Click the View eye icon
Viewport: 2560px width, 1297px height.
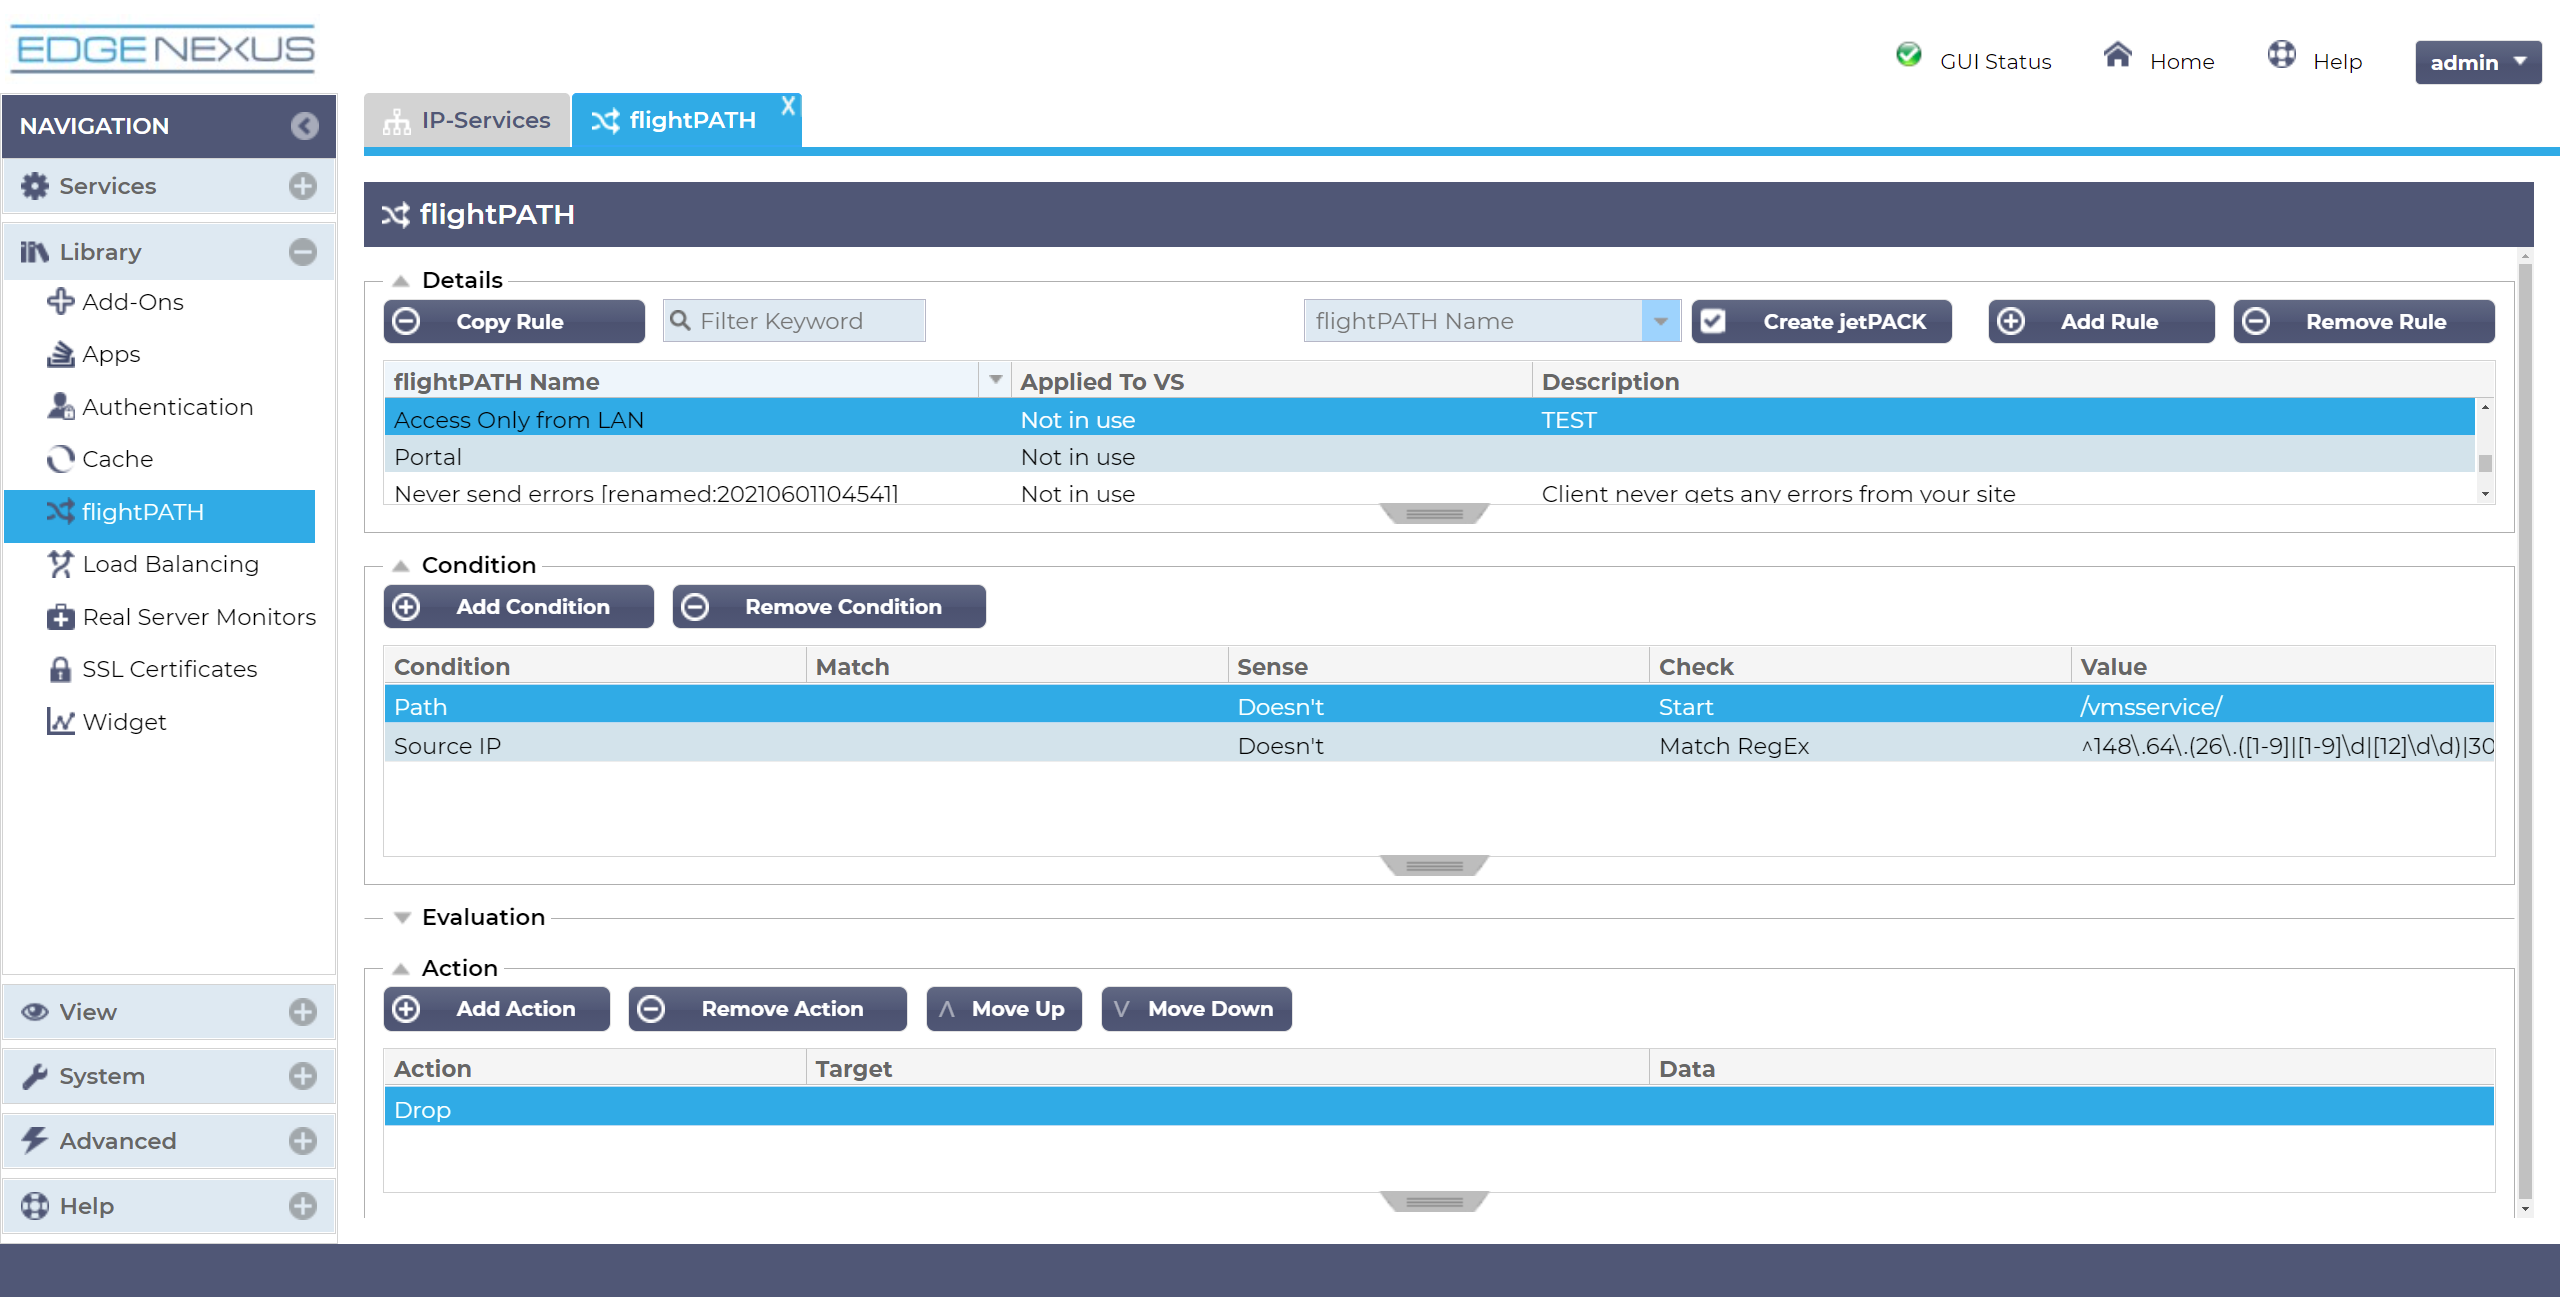[x=35, y=1012]
